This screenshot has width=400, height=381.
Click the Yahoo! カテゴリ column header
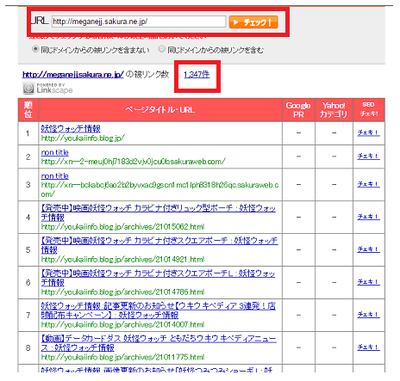pos(334,110)
